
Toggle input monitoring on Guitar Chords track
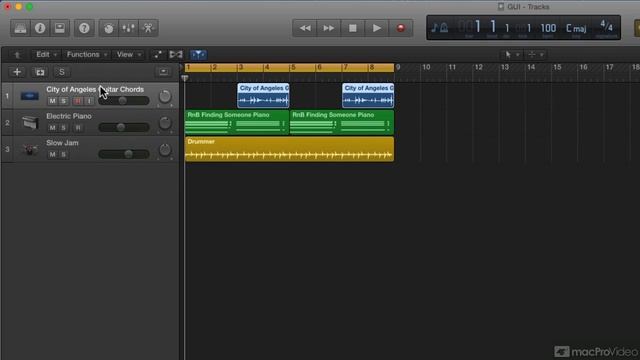point(89,101)
